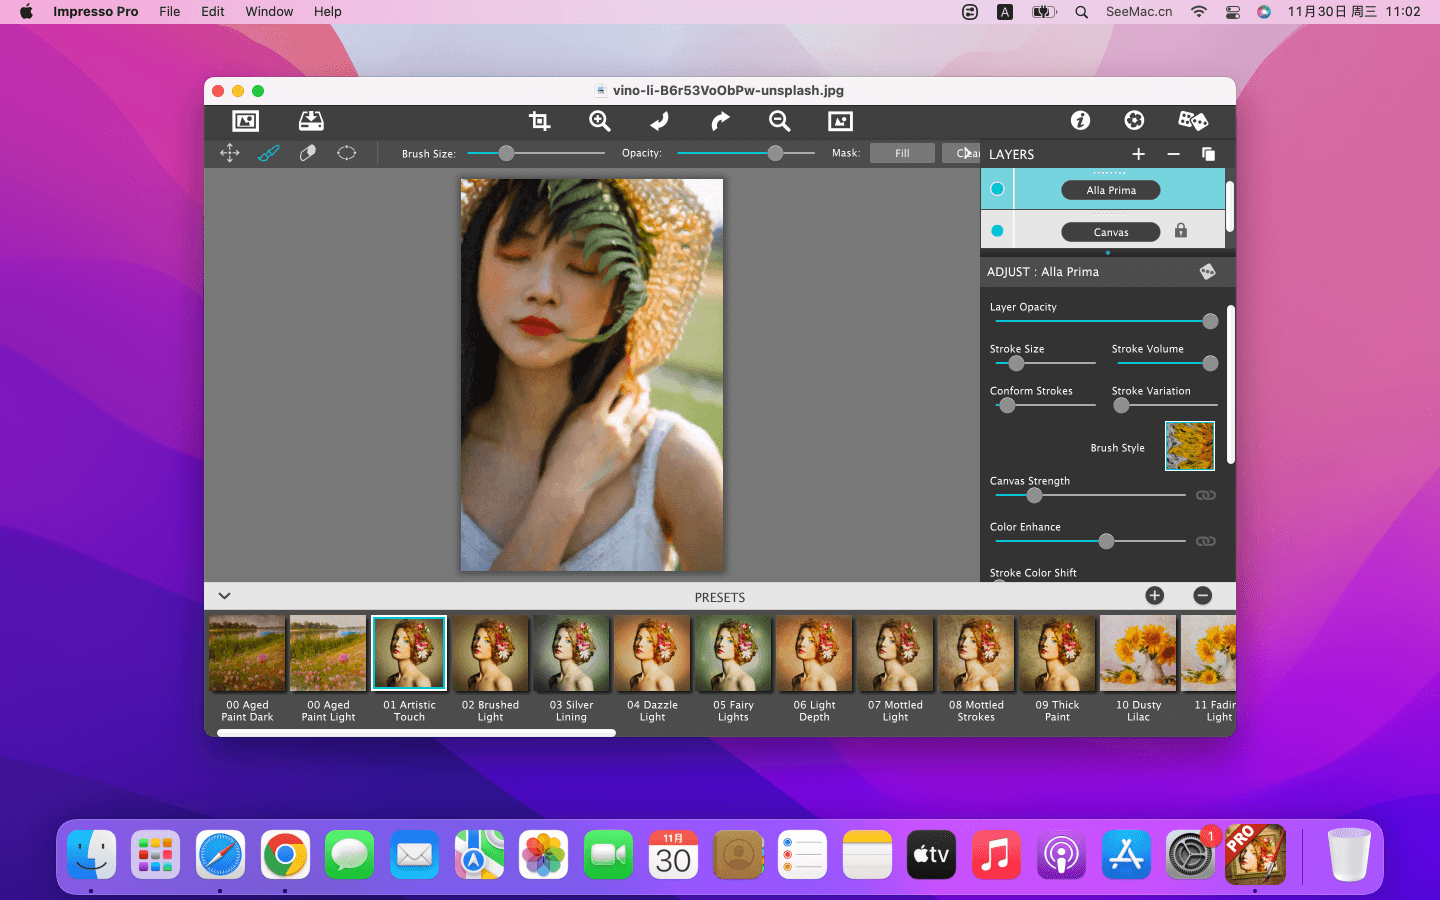This screenshot has height=900, width=1440.
Task: Click the Redo arrow icon
Action: click(x=720, y=121)
